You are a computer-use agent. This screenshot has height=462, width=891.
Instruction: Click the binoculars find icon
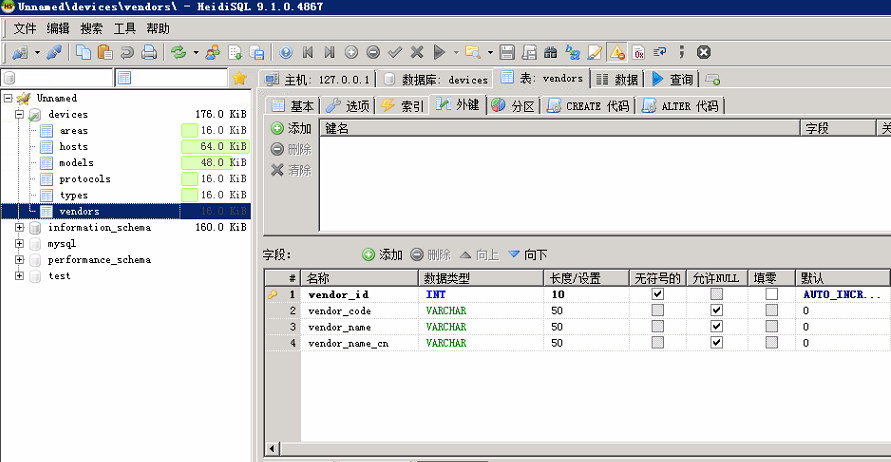pyautogui.click(x=551, y=52)
